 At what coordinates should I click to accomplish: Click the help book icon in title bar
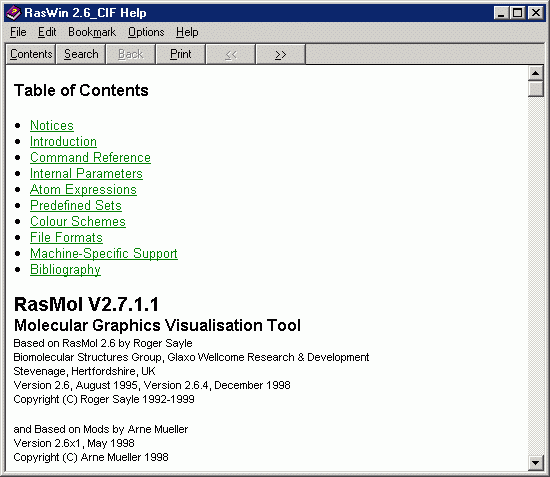[13, 13]
